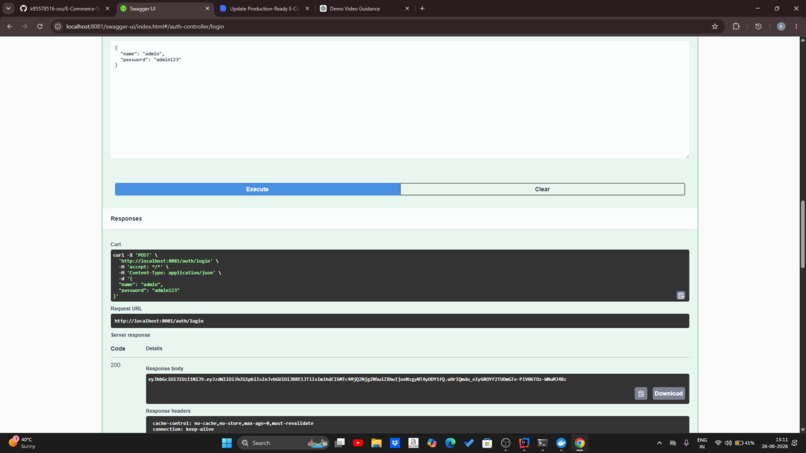This screenshot has width=806, height=453.
Task: Switch to Demo Video Guidance tab
Action: tap(360, 9)
